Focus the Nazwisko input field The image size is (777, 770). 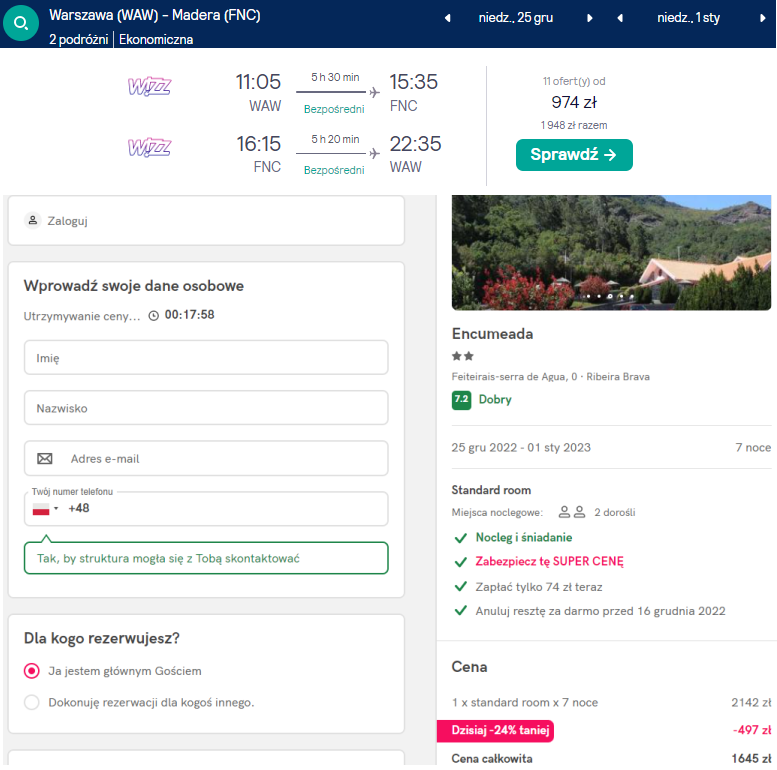point(206,408)
